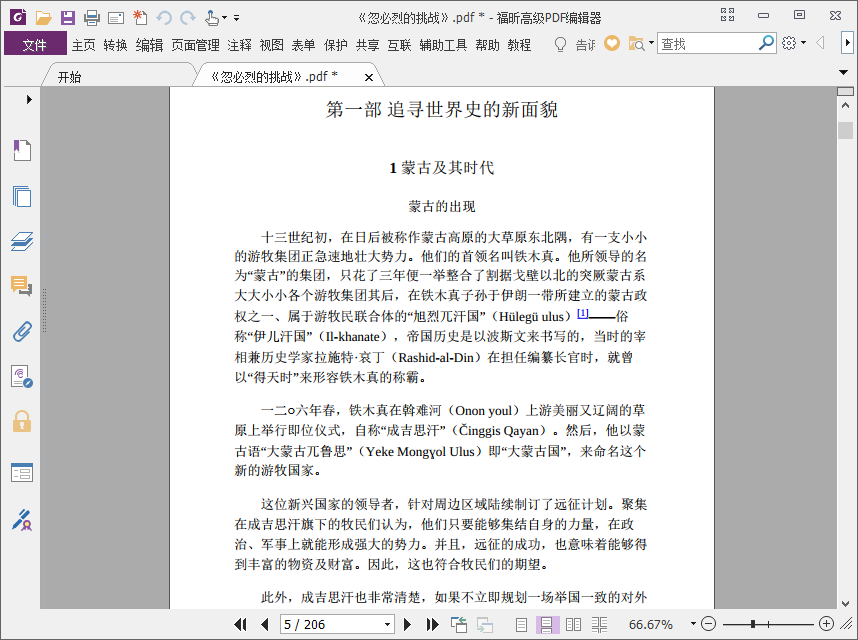The image size is (858, 640).
Task: Go to the first page
Action: click(240, 624)
